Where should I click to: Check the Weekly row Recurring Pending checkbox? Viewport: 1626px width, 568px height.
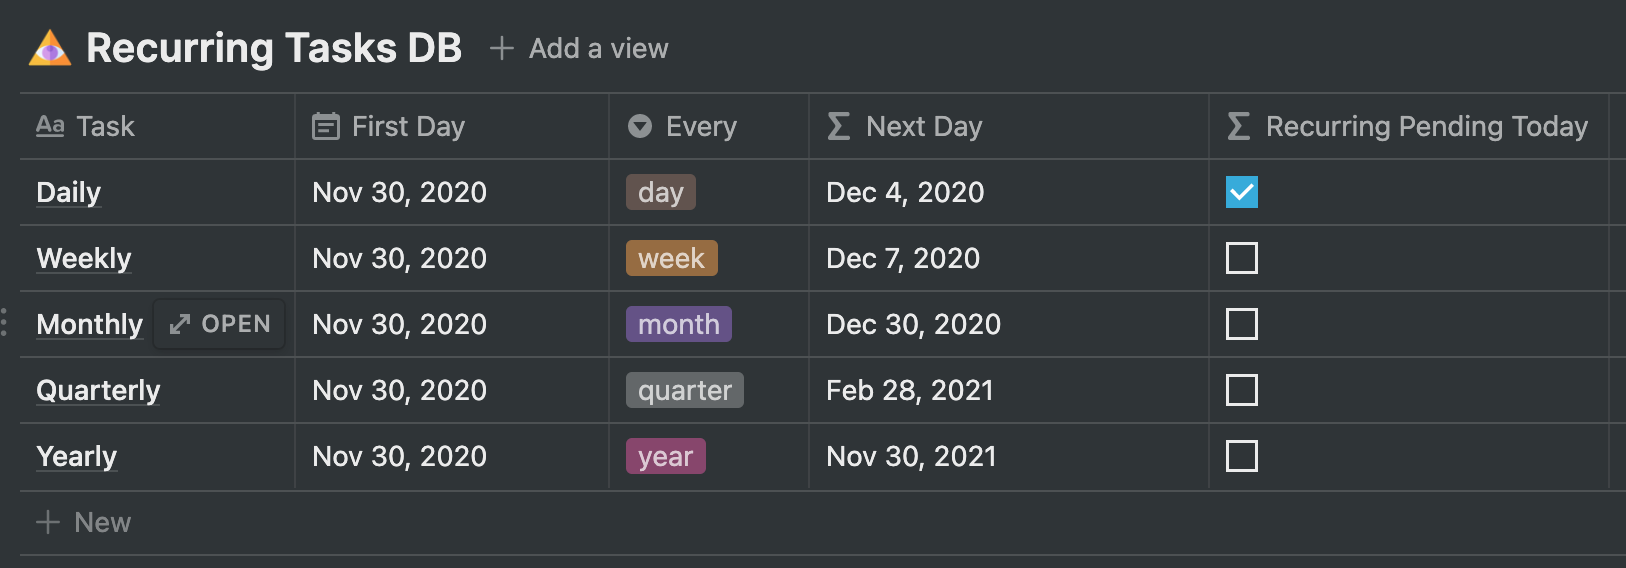pos(1241,258)
